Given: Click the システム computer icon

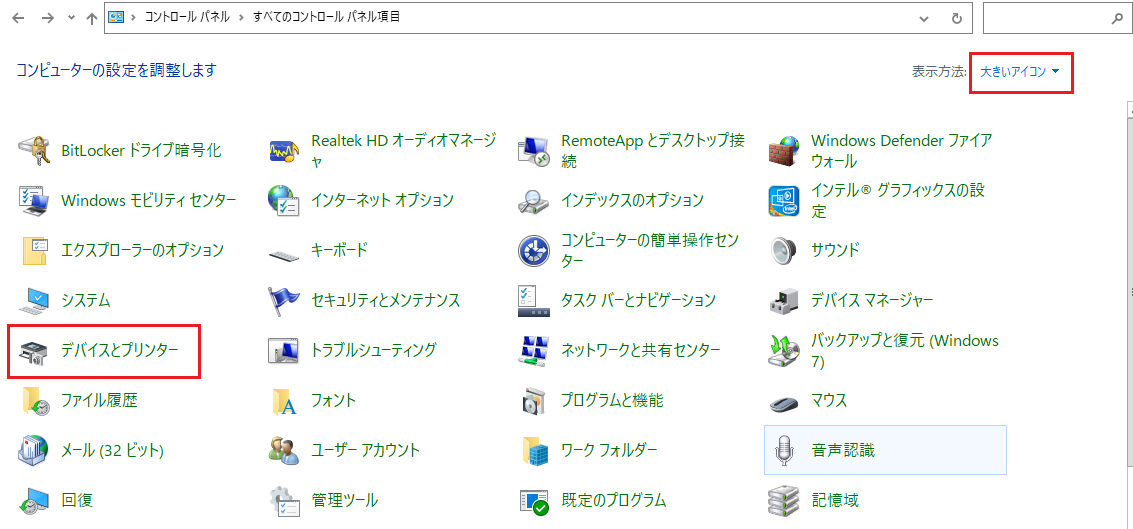Looking at the screenshot, I should 33,300.
